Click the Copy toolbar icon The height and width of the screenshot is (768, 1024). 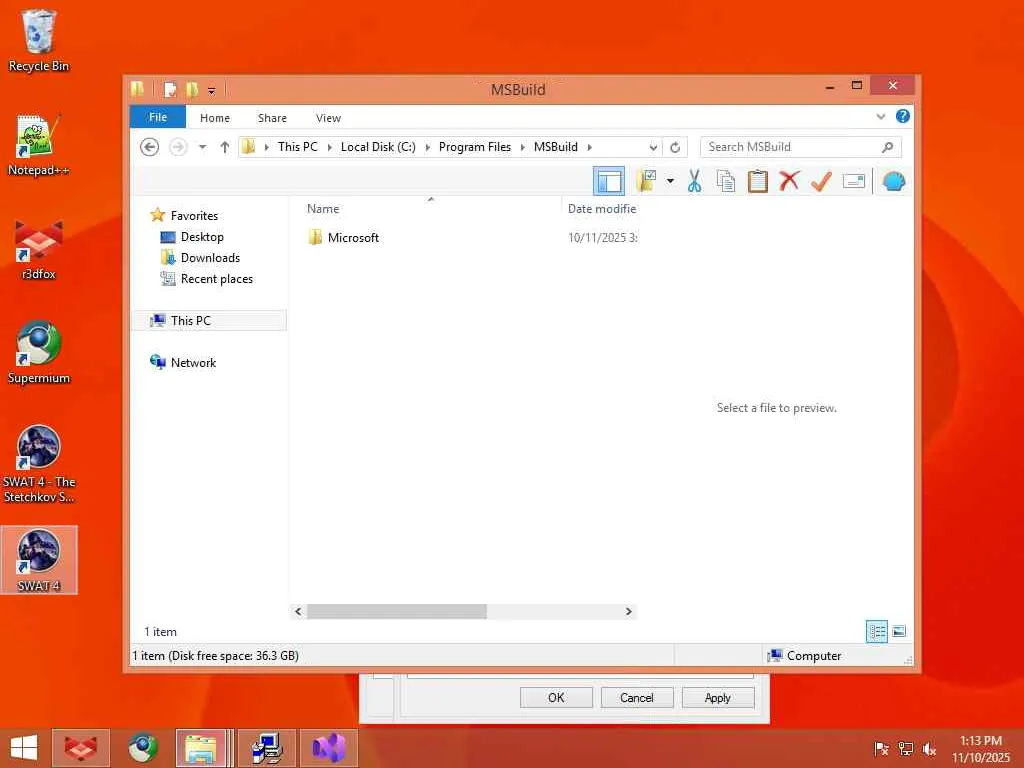pyautogui.click(x=726, y=181)
